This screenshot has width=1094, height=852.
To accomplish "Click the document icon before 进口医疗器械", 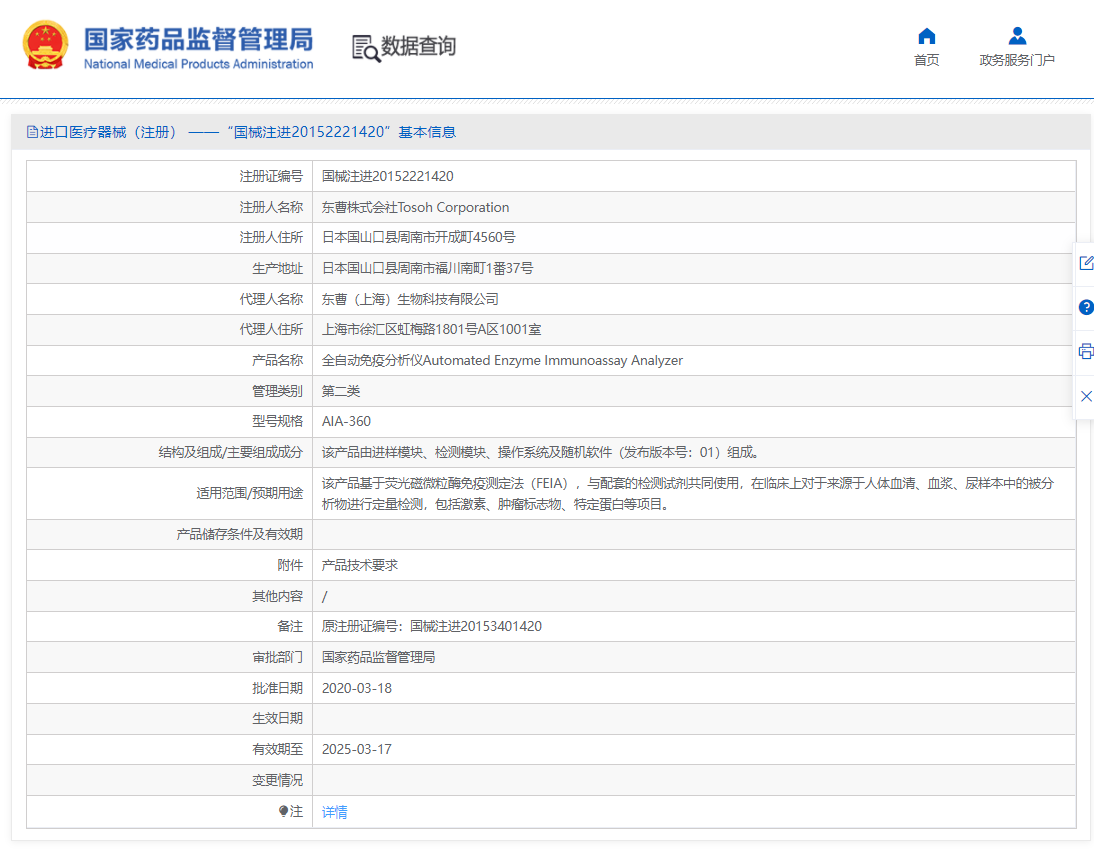I will [x=32, y=132].
